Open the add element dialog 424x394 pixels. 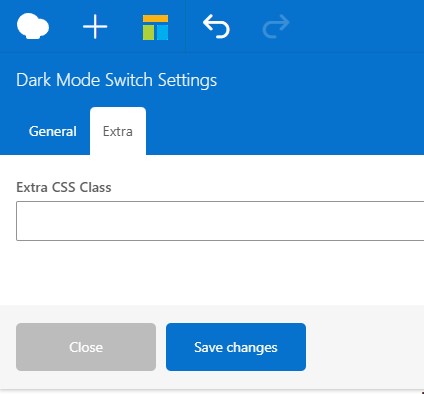tap(95, 27)
